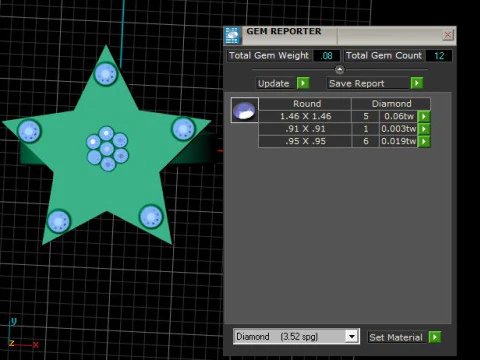Viewport: 480px width, 360px height.
Task: Click the 0.019tw weight value
Action: pos(399,141)
